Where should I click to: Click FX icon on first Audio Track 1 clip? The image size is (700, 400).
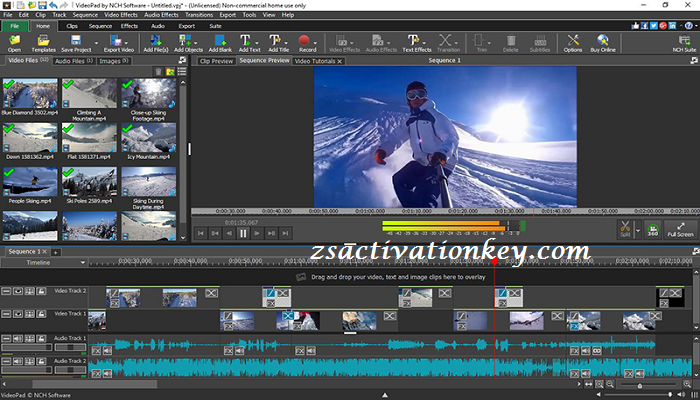point(96,351)
